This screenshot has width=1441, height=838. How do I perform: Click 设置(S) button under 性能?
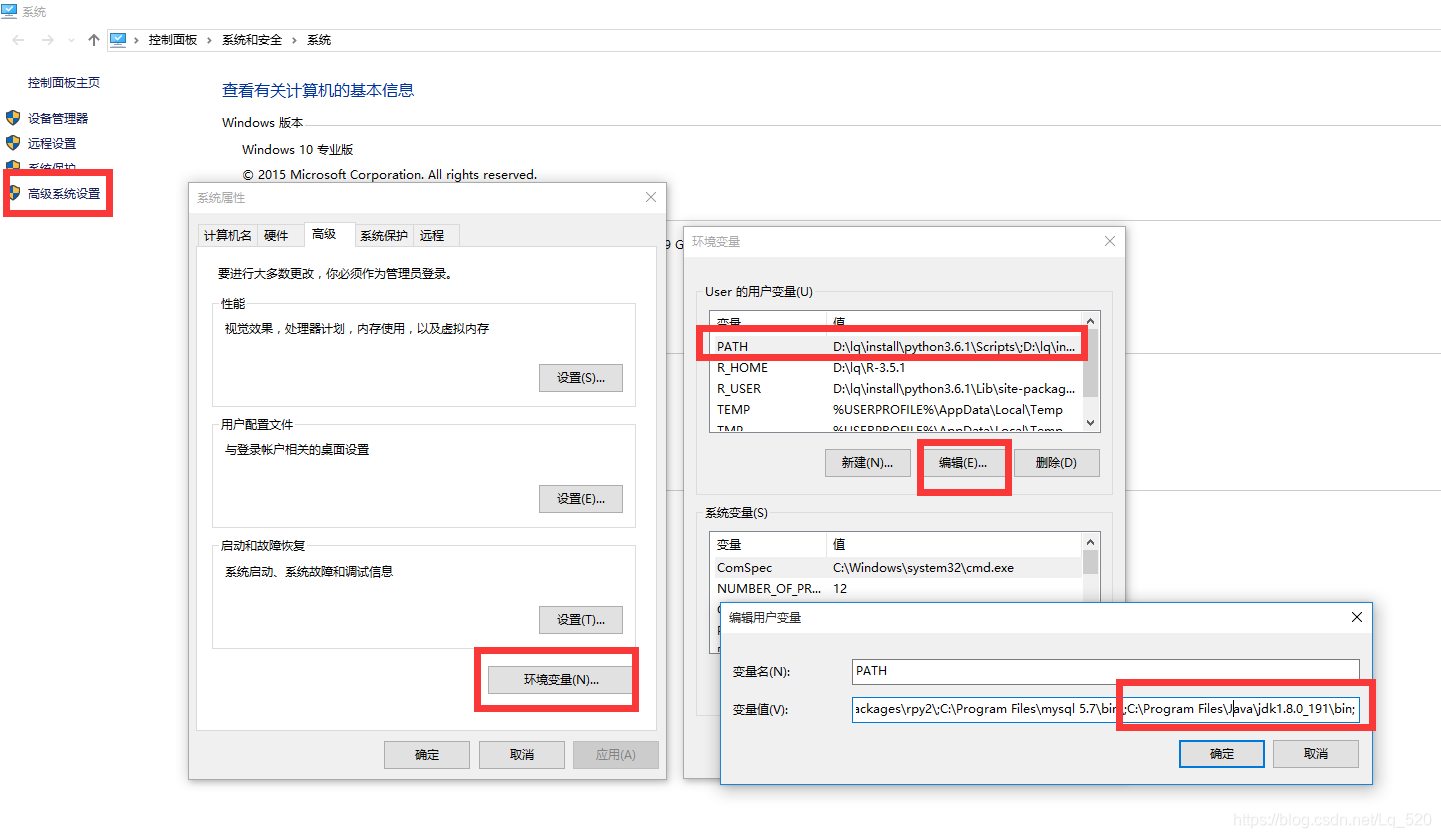point(581,378)
